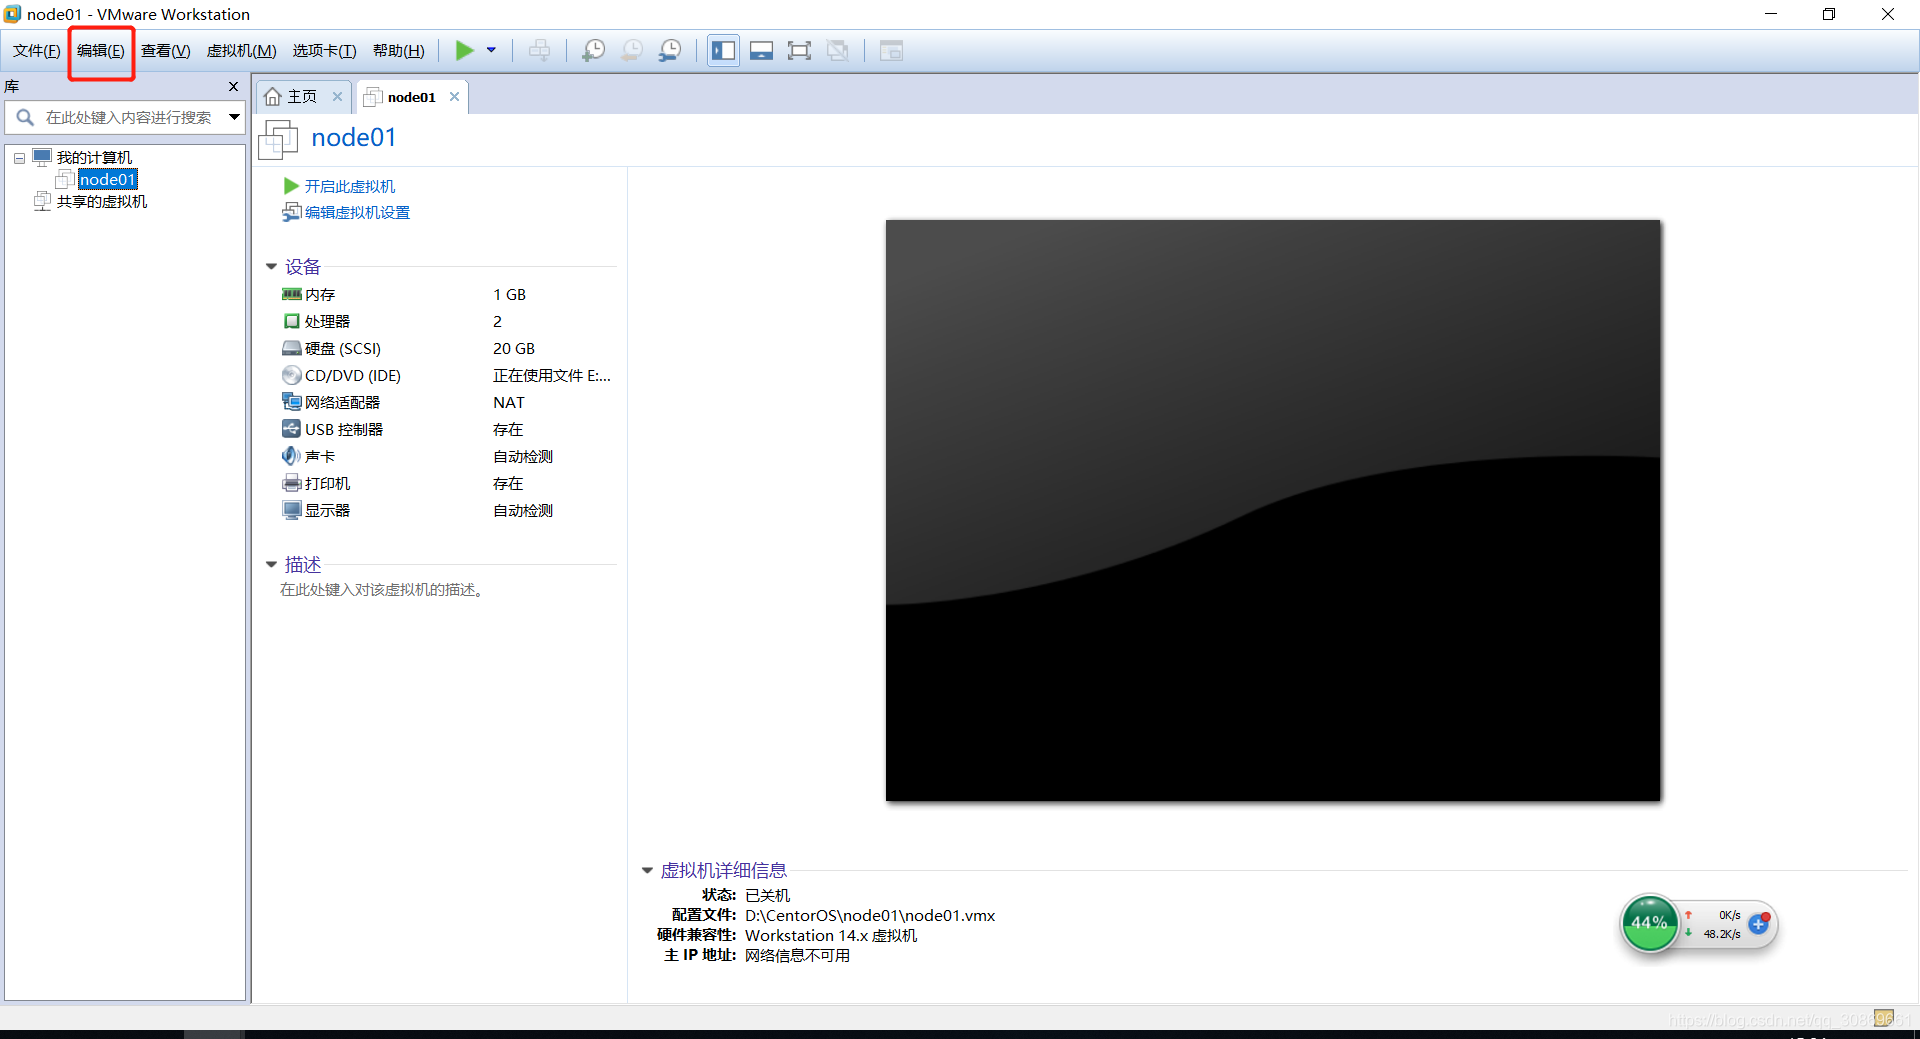
Task: Select node01 in the library tree
Action: click(x=107, y=180)
